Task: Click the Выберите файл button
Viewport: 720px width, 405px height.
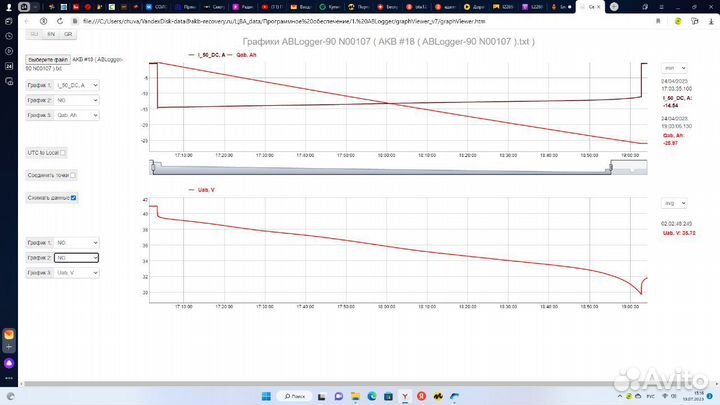Action: coord(47,59)
